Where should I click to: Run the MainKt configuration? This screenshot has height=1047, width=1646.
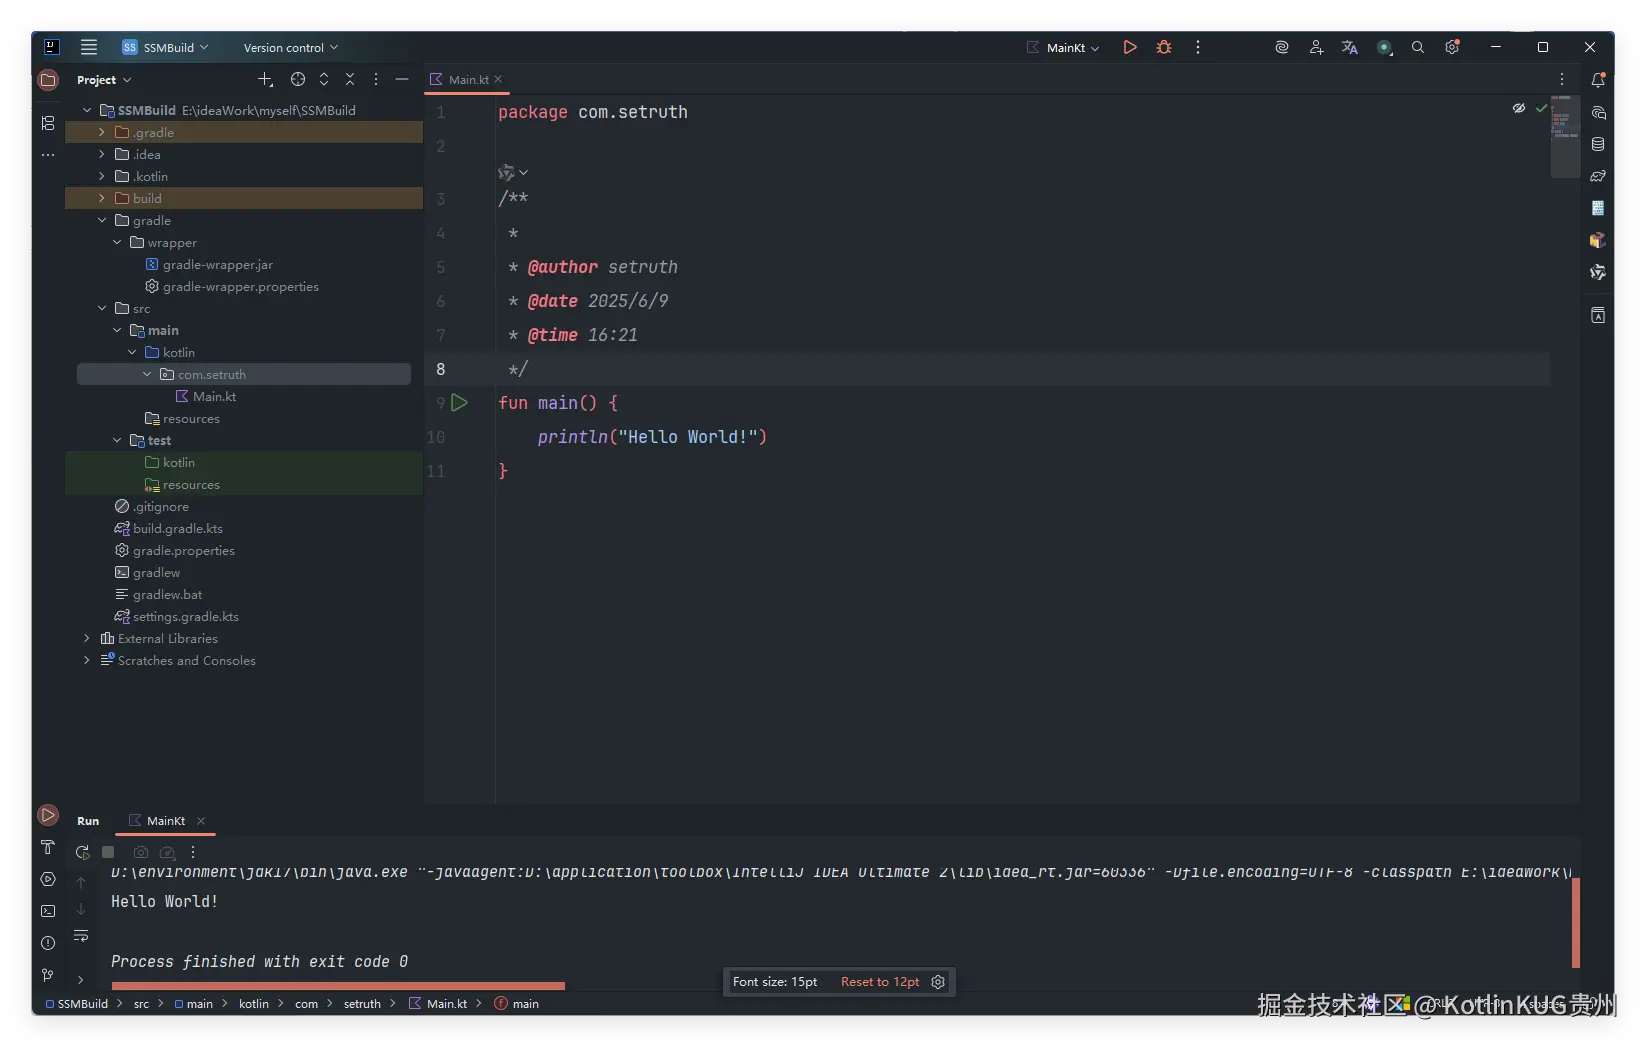1129,47
